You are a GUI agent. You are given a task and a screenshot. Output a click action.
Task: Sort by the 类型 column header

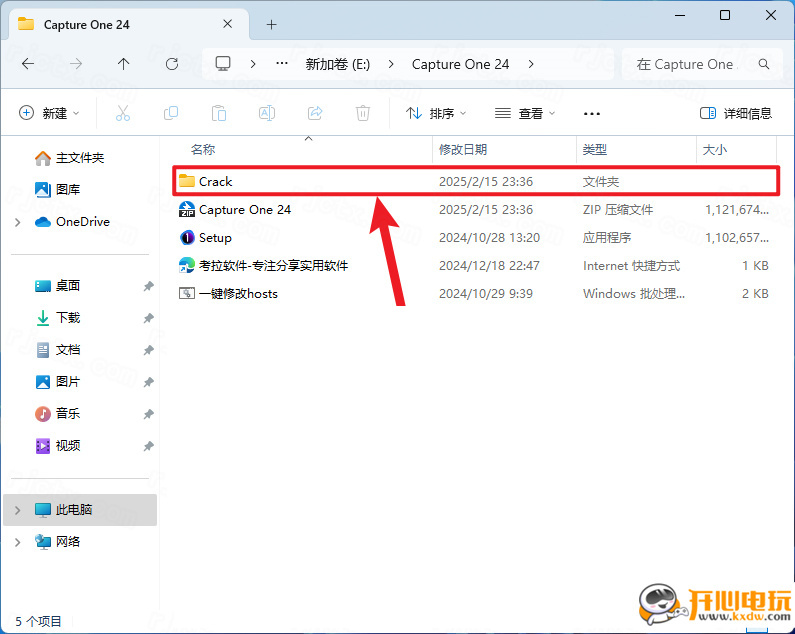pos(594,150)
